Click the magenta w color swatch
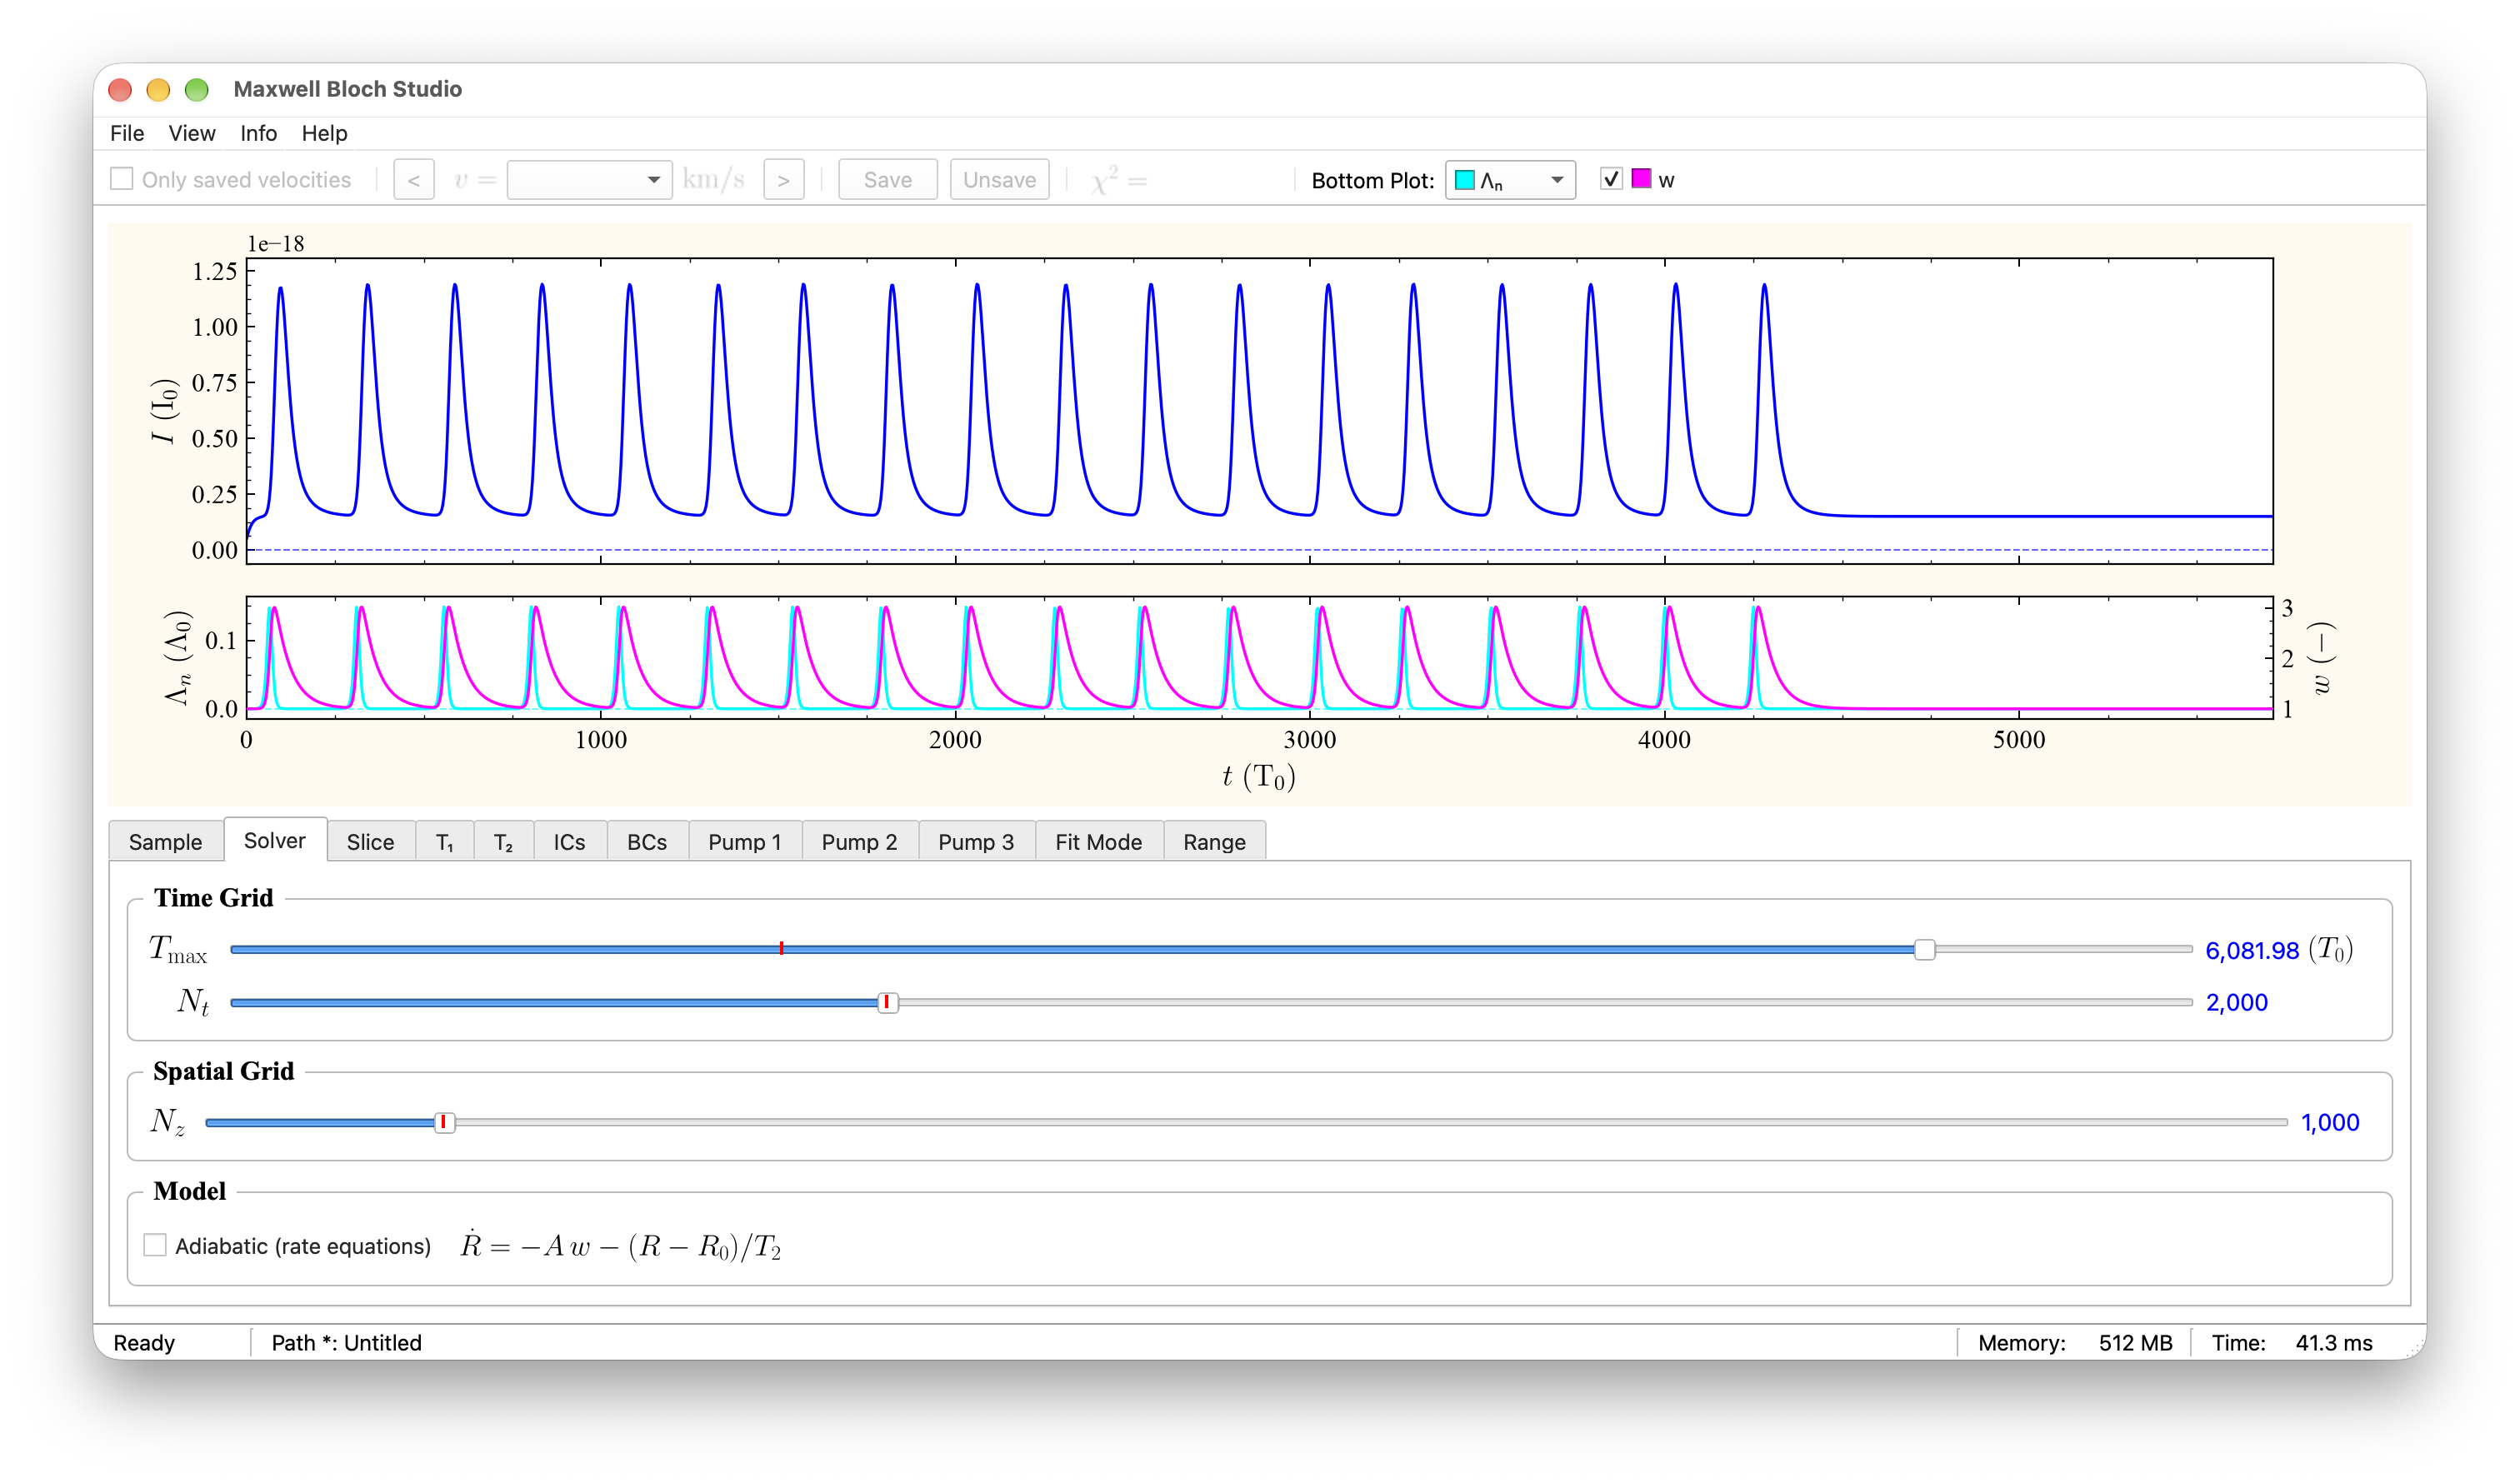The image size is (2520, 1483). click(x=1641, y=179)
